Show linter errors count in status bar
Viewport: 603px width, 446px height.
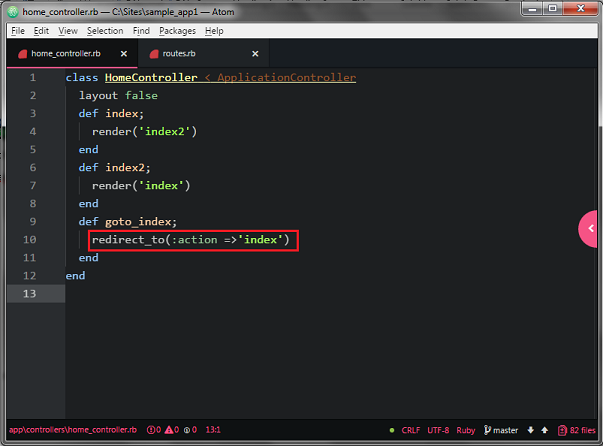point(154,430)
